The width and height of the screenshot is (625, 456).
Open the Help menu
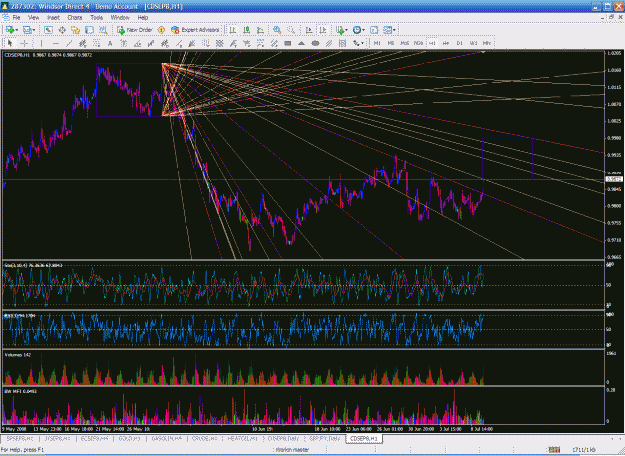143,18
